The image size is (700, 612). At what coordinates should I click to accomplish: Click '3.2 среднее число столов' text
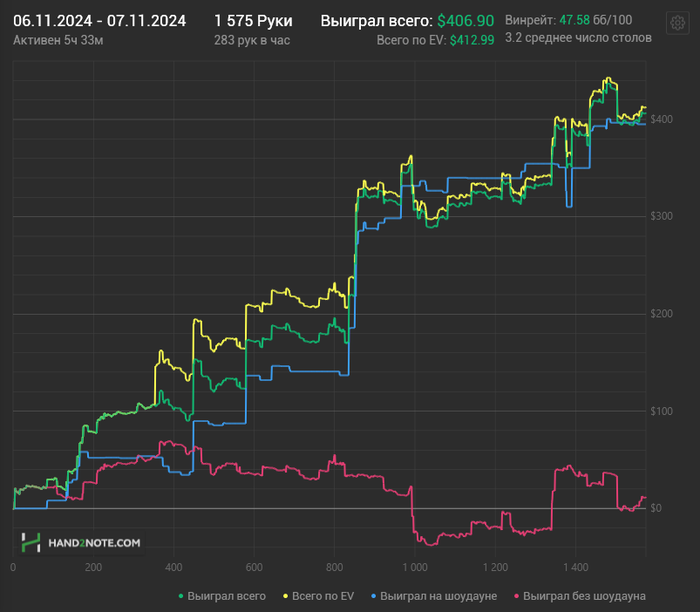[578, 38]
